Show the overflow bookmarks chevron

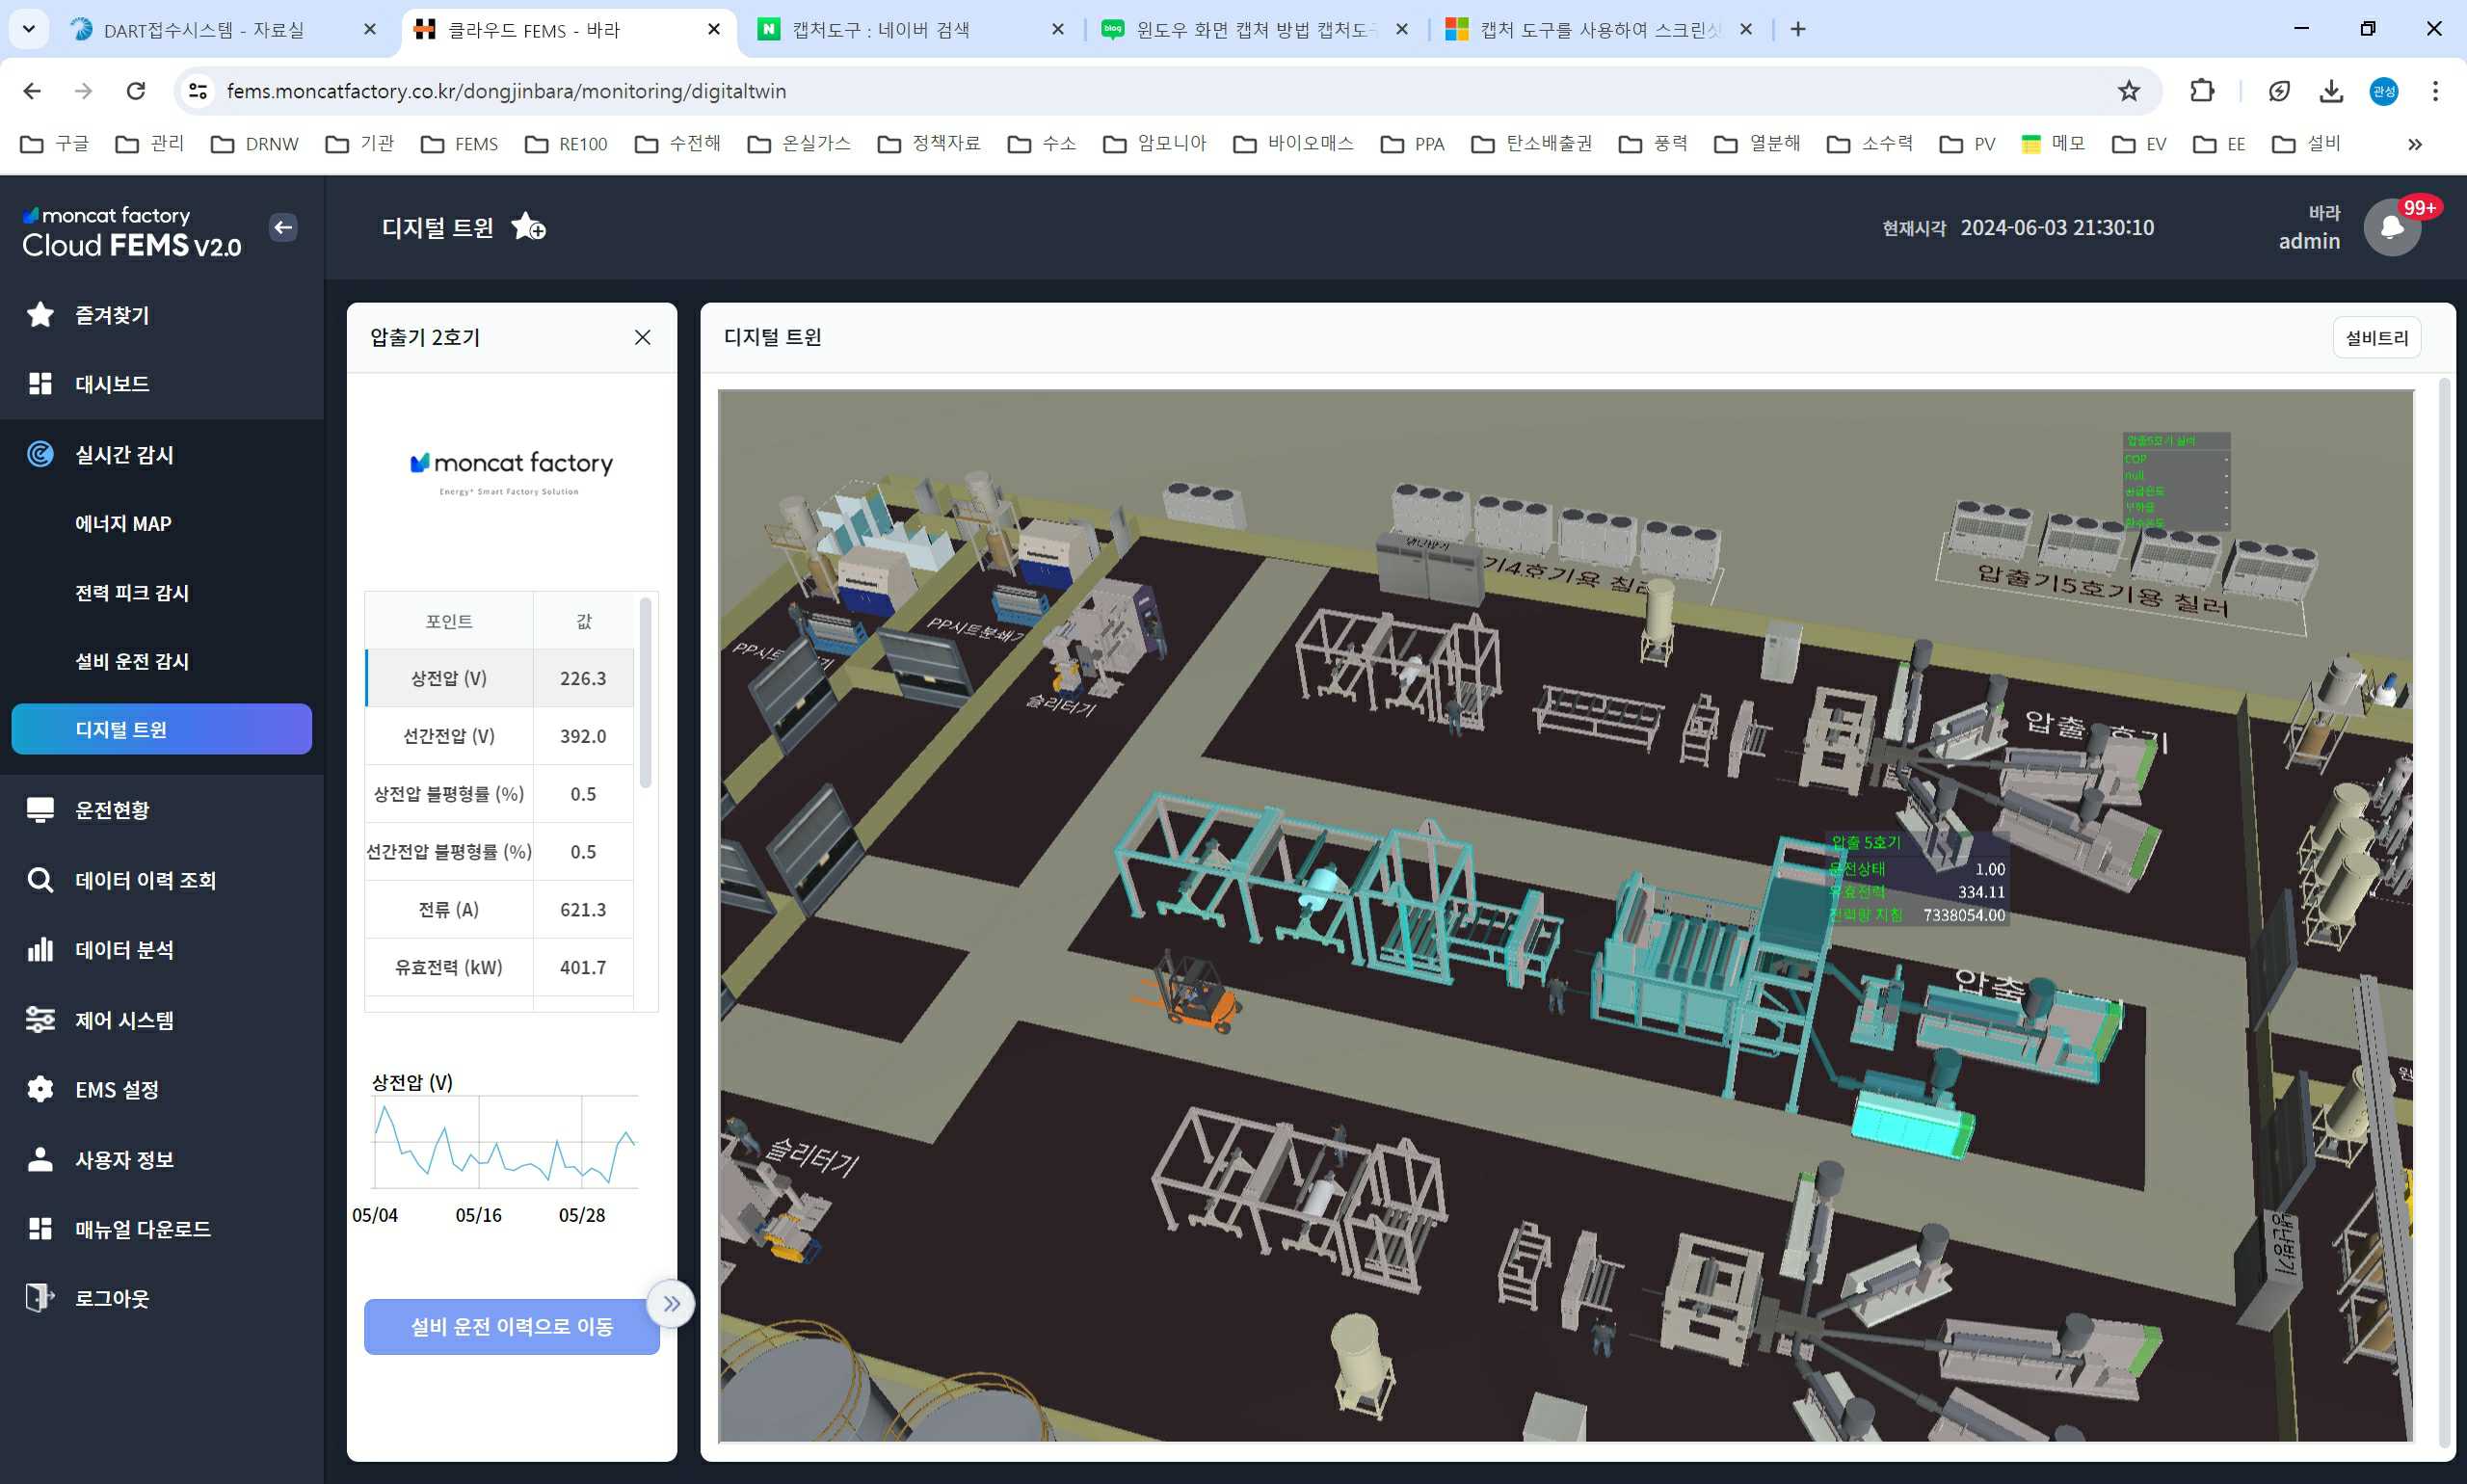click(x=2414, y=145)
